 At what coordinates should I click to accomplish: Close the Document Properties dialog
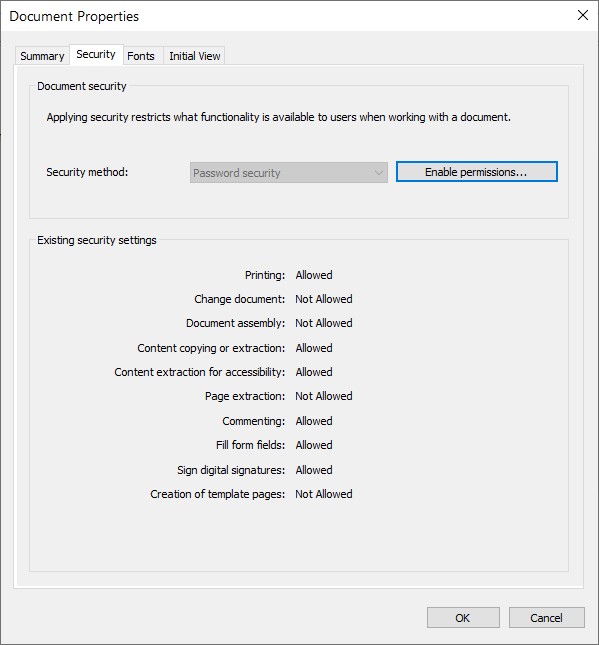coord(583,16)
